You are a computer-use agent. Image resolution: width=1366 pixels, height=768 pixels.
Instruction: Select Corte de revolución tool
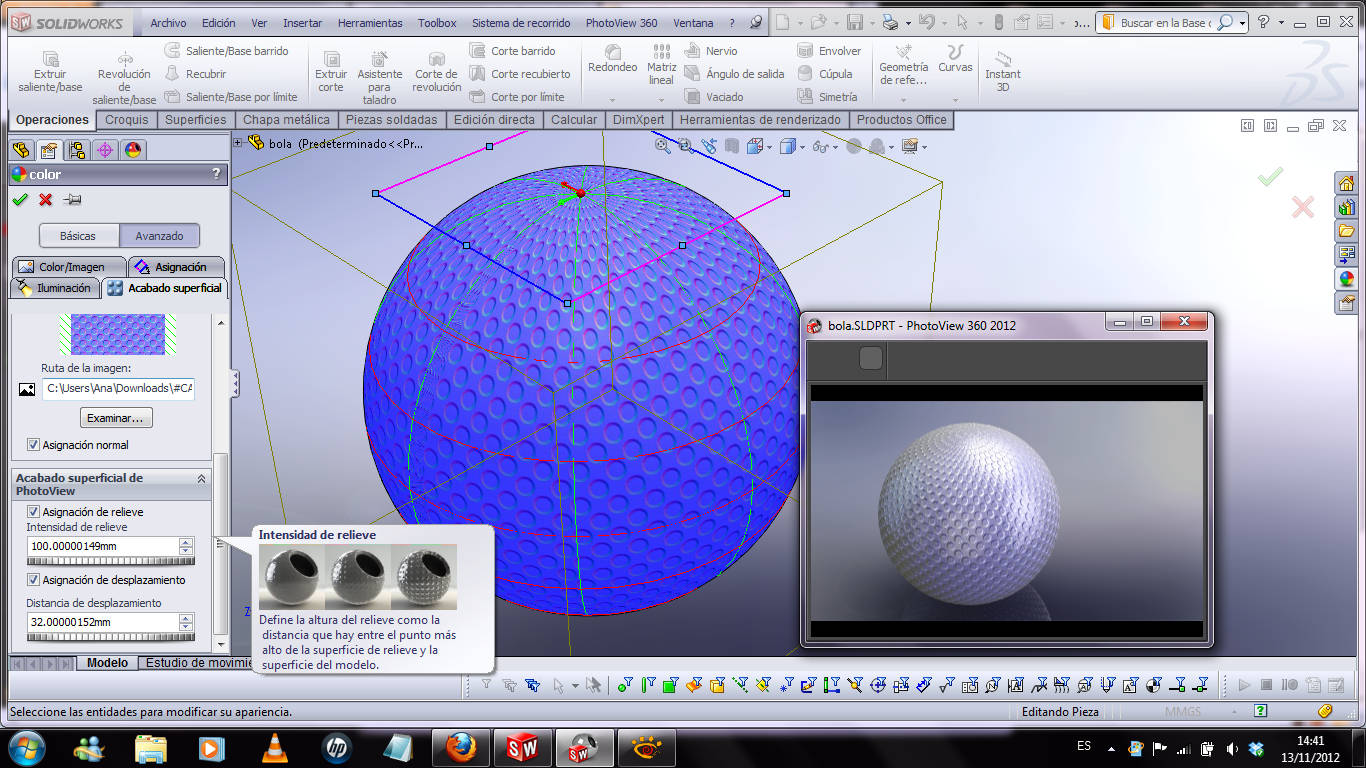[x=437, y=72]
